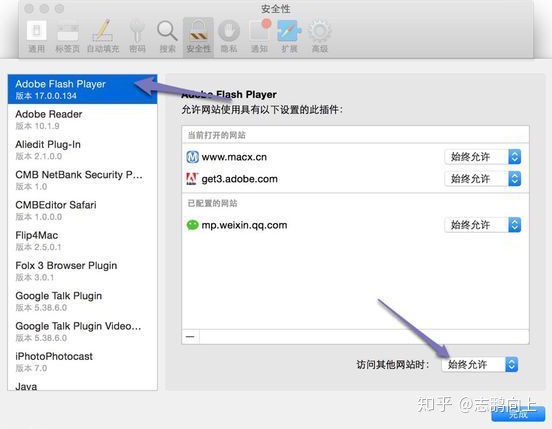Click mp.weixin.qq.com website row
The height and width of the screenshot is (429, 552).
pos(355,225)
